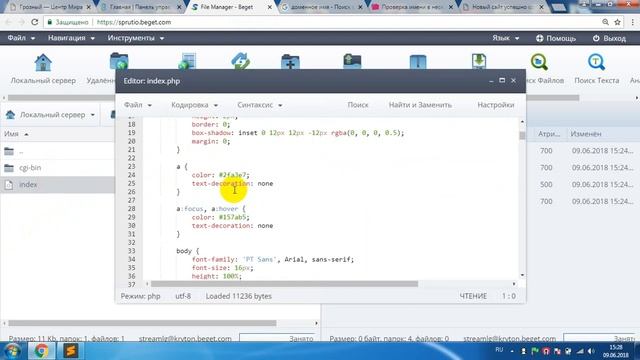Open the Навигация dropdown menu
640x360 pixels.
pyautogui.click(x=71, y=38)
